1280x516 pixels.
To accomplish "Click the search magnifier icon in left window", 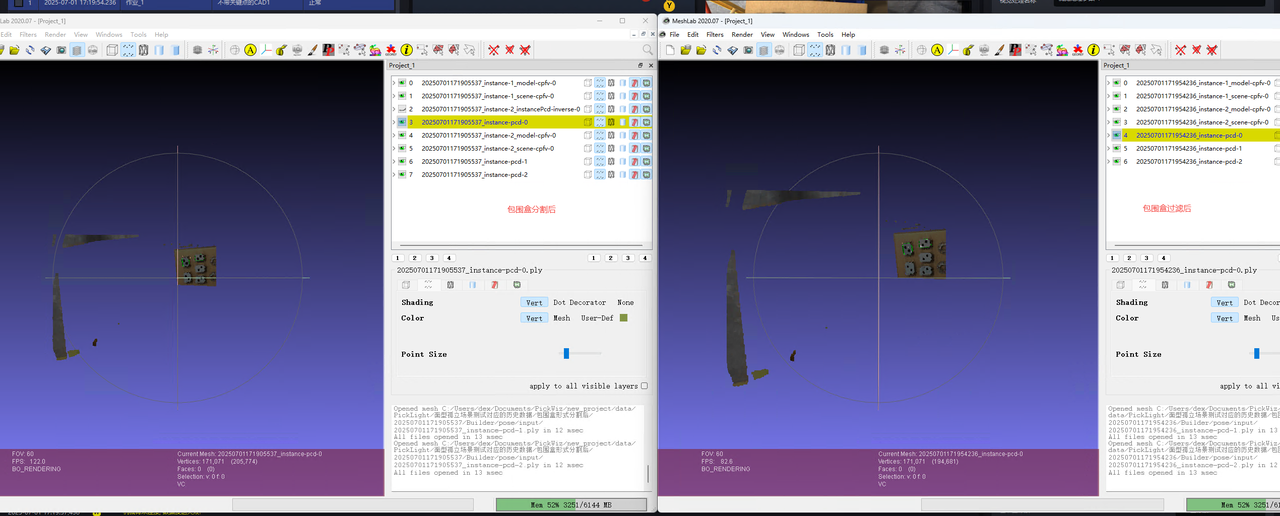I will pos(647,50).
